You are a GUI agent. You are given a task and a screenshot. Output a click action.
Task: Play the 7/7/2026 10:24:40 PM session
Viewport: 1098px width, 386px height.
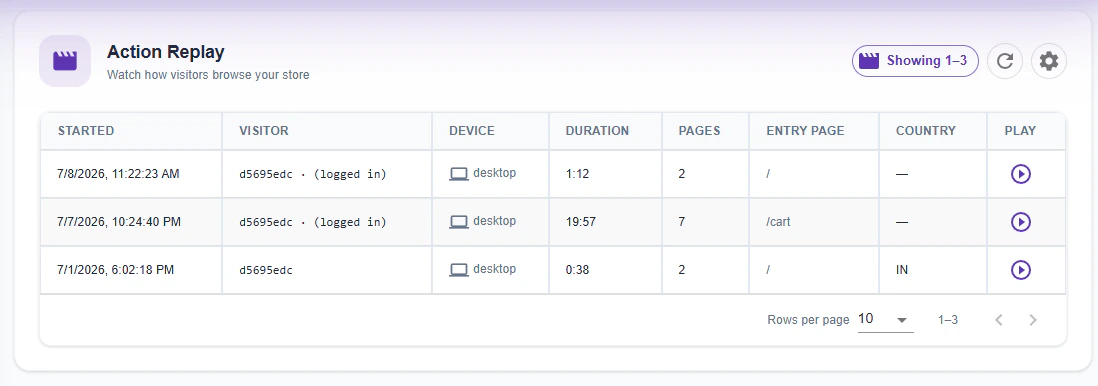click(1020, 222)
